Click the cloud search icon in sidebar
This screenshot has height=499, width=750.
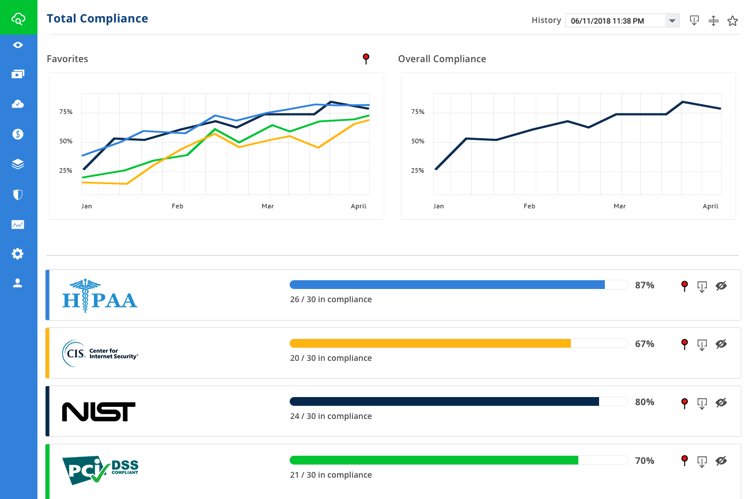pyautogui.click(x=18, y=17)
